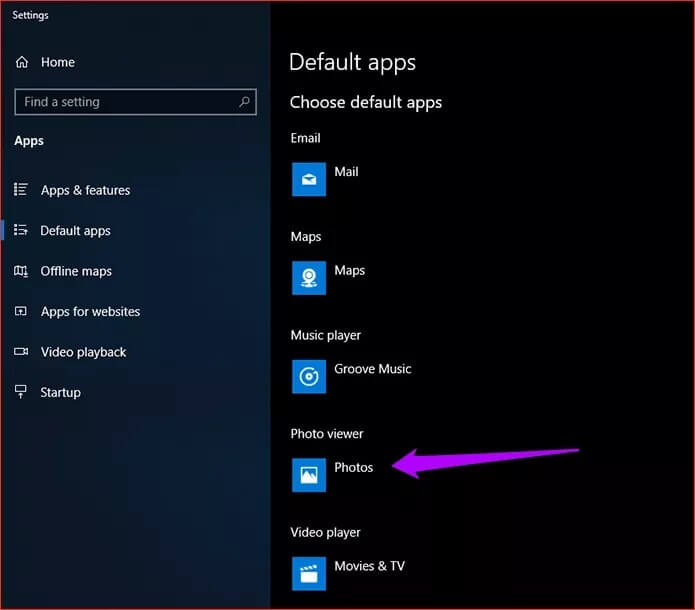Click the Choose default apps heading

tap(366, 102)
